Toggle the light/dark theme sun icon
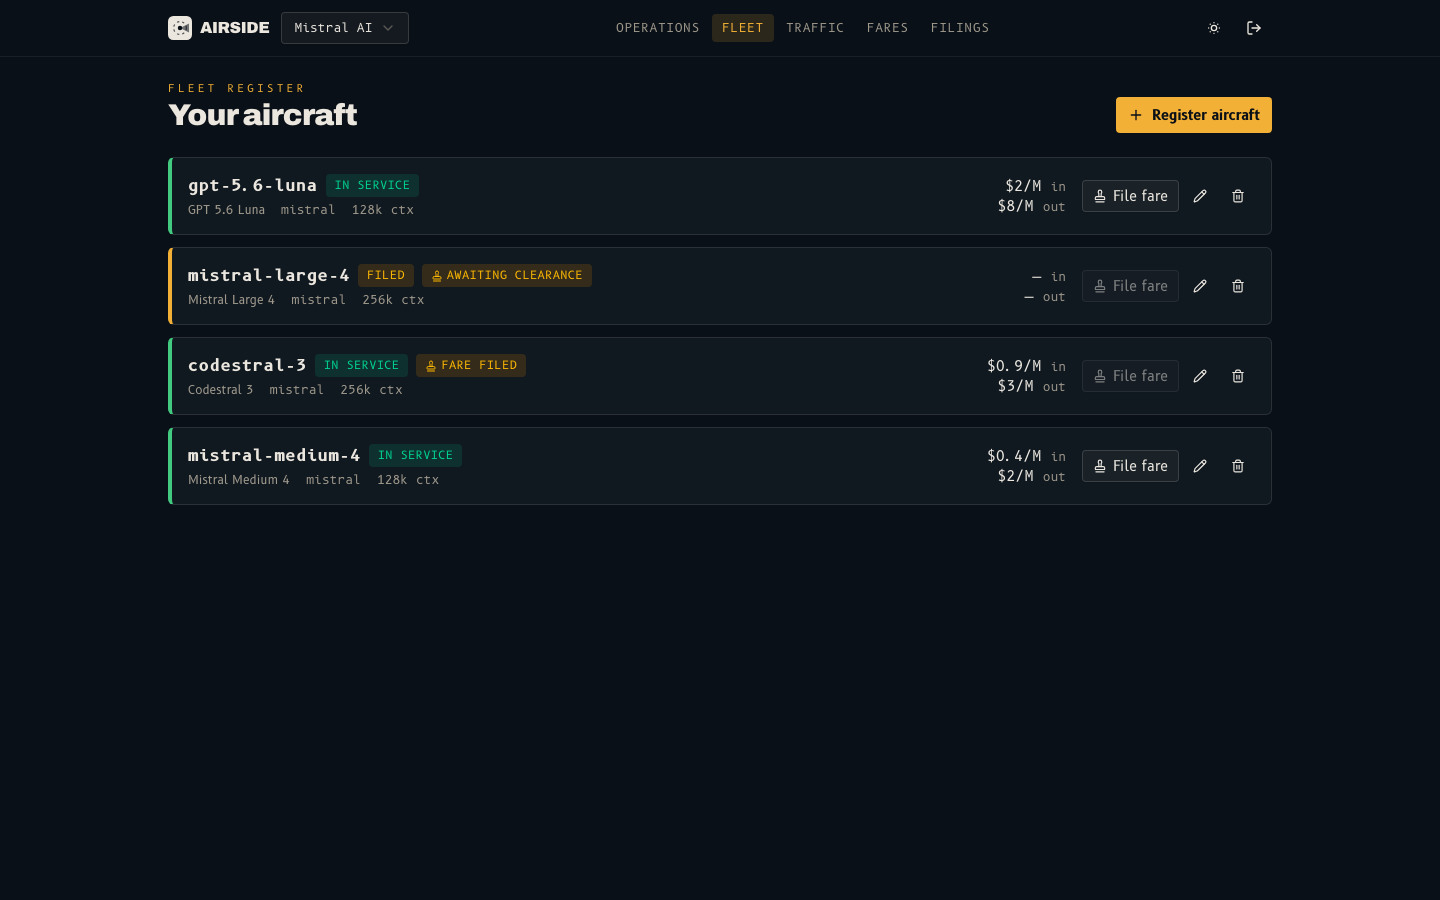 point(1214,28)
